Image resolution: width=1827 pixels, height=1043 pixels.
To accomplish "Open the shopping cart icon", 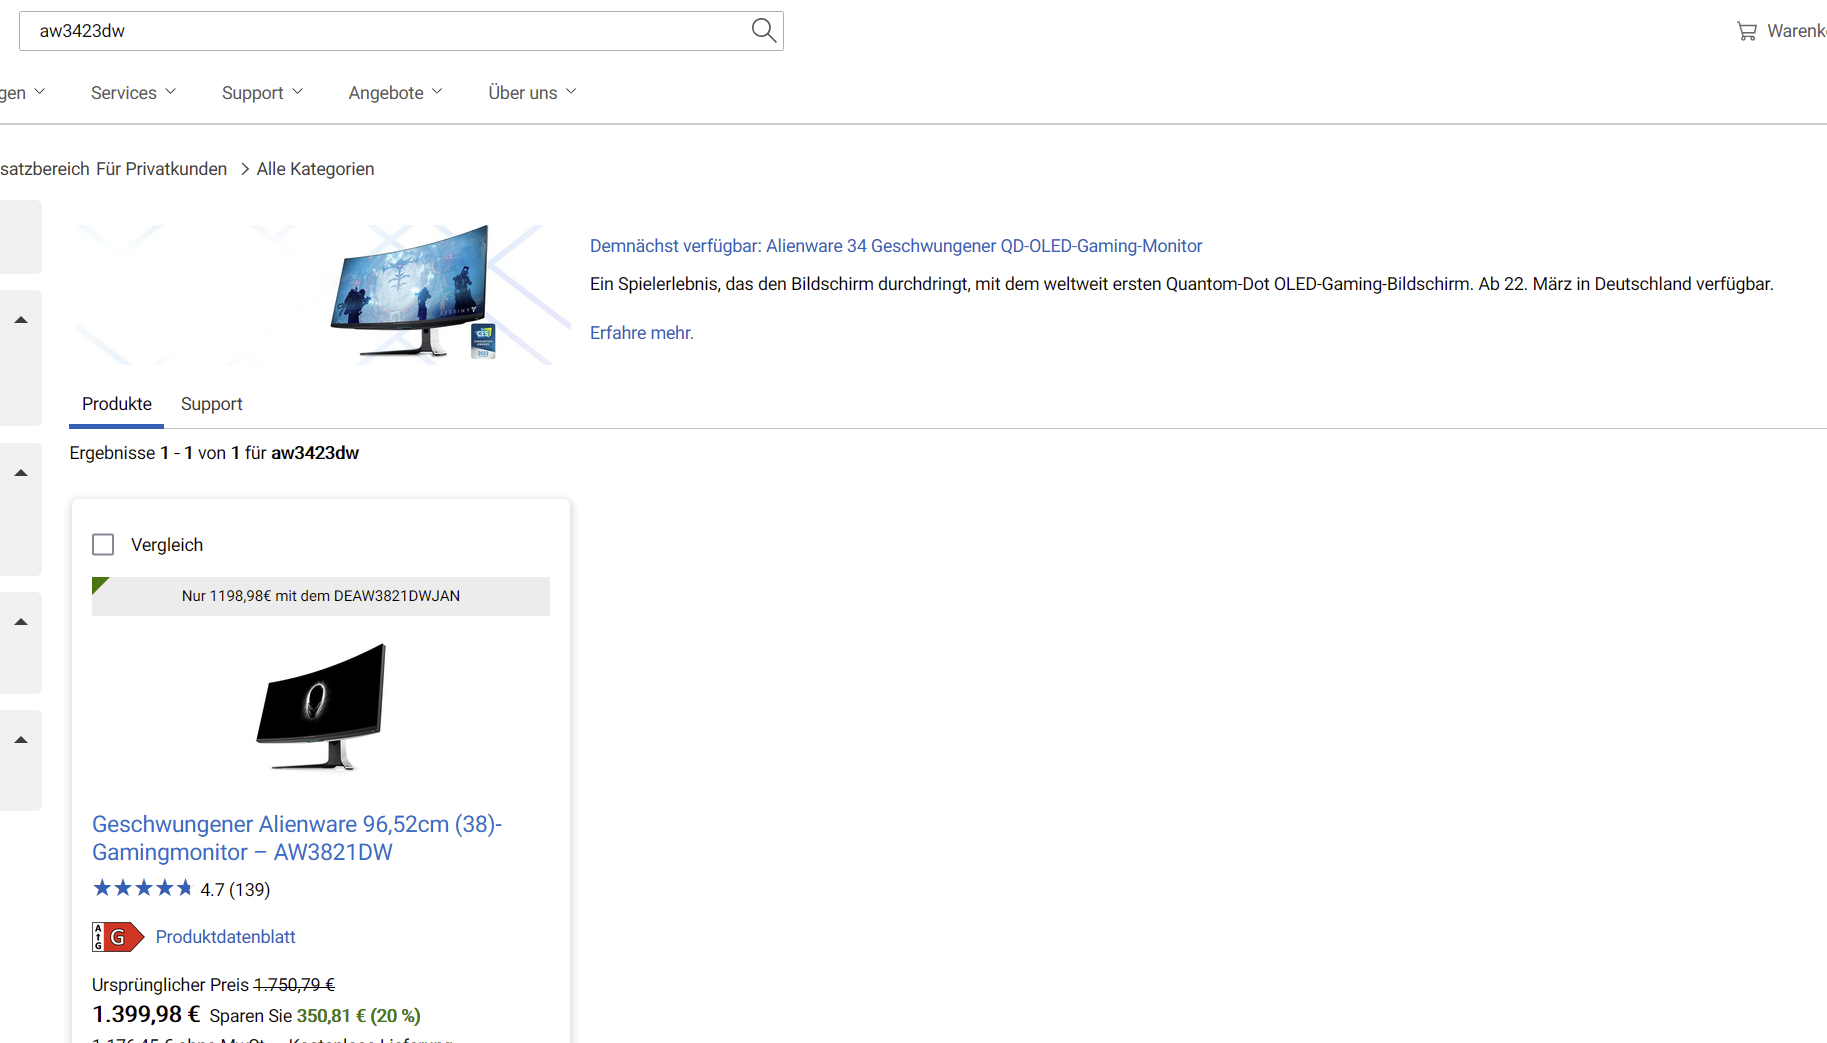I will [1746, 31].
